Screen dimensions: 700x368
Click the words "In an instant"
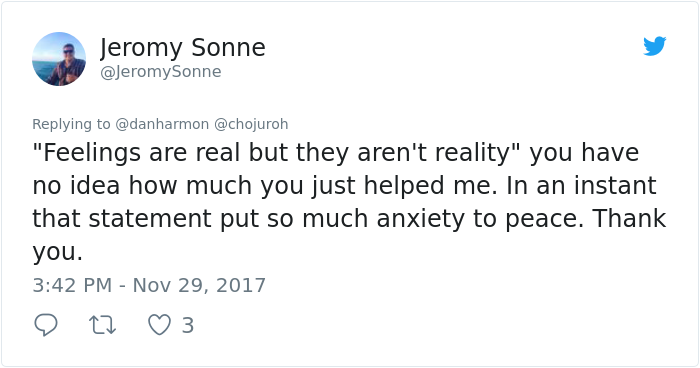click(581, 185)
